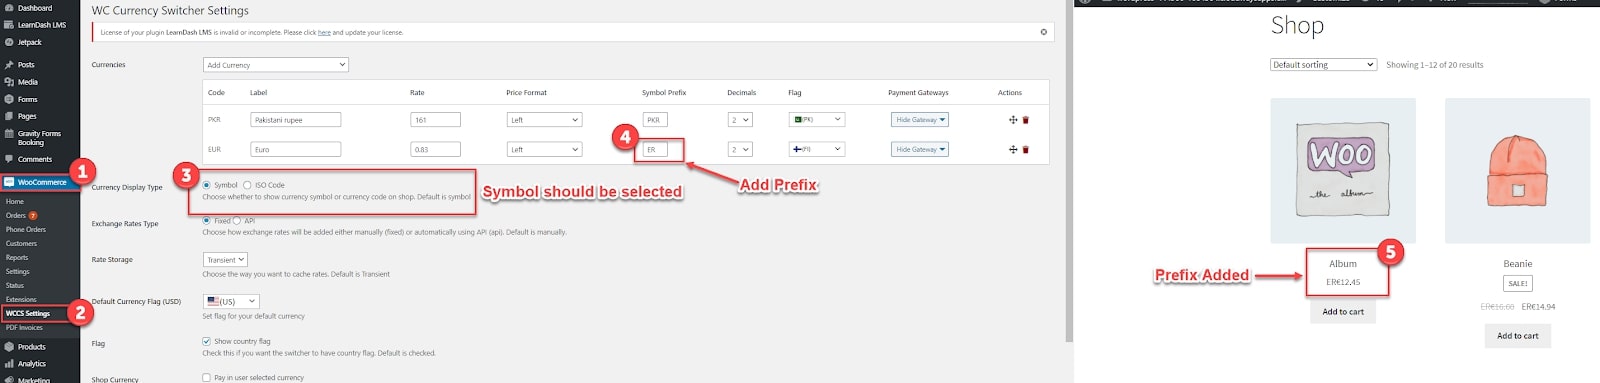The image size is (1600, 383).
Task: Open the Rate Storage Transient dropdown
Action: pos(225,260)
